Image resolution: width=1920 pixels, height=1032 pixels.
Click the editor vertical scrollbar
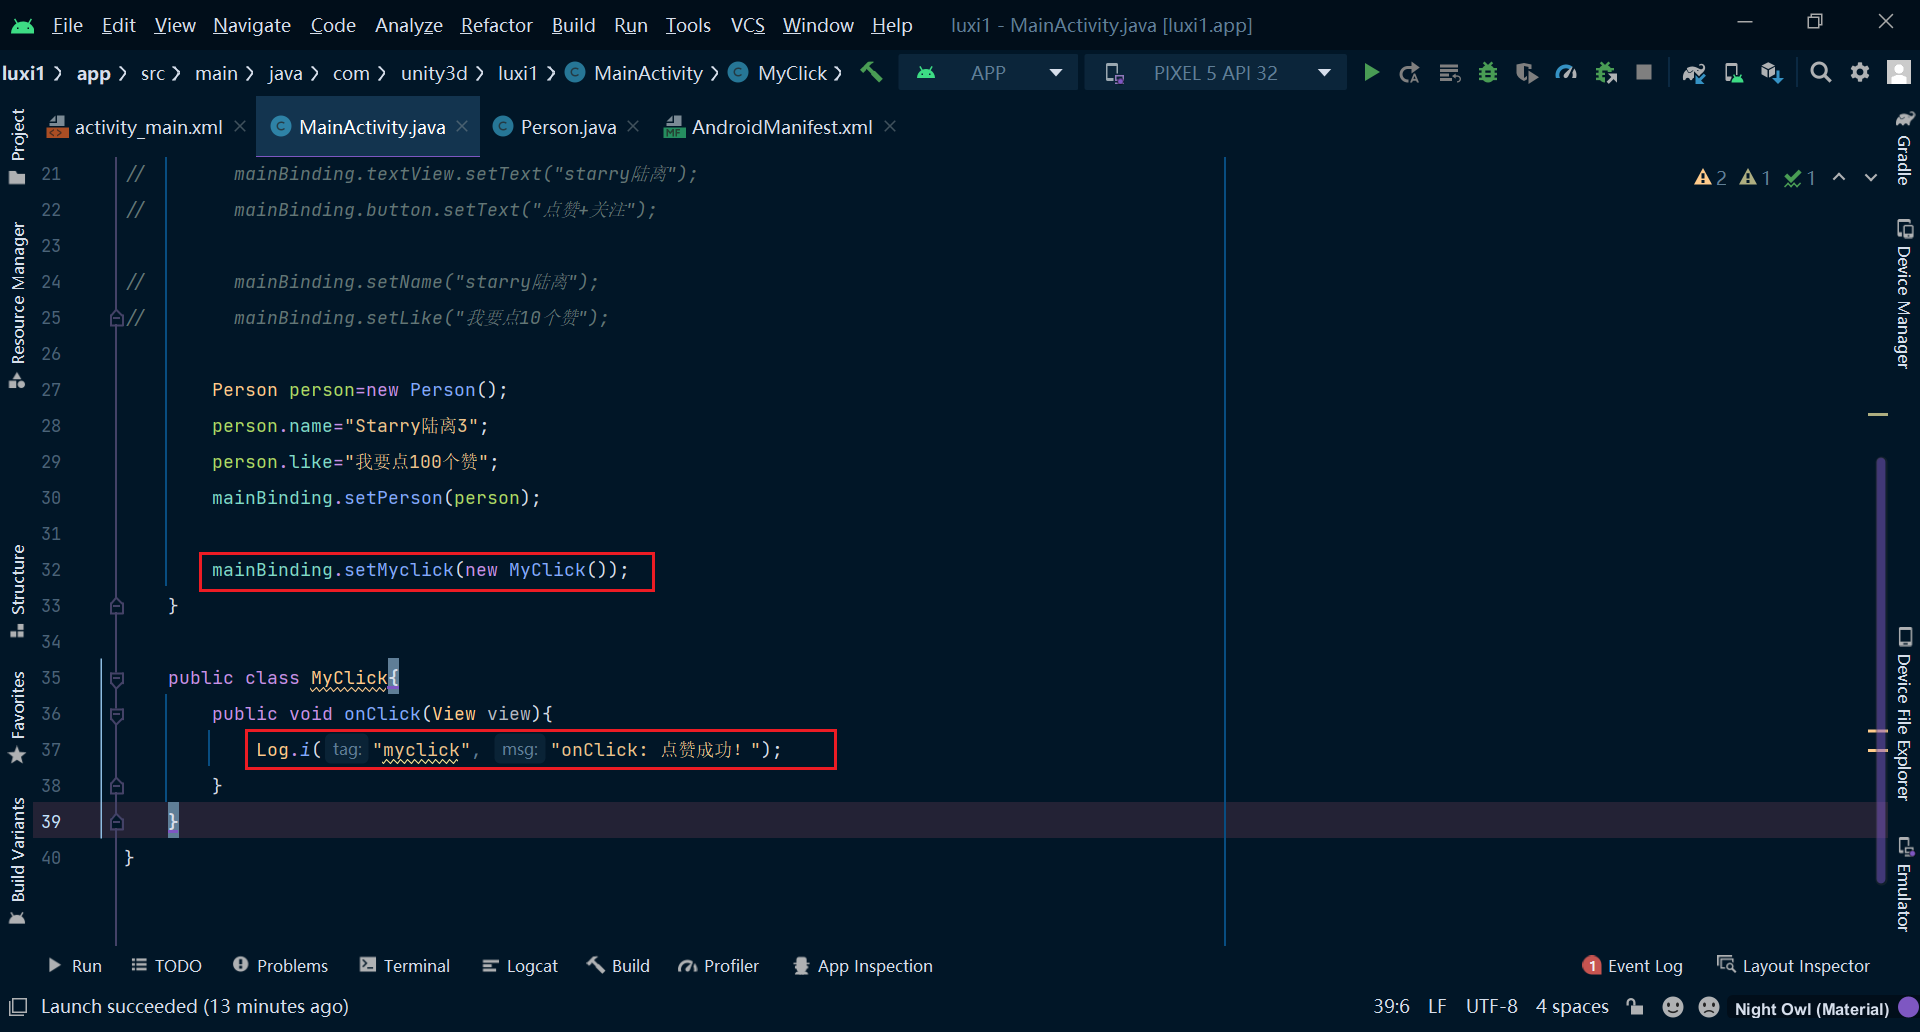(x=1881, y=670)
